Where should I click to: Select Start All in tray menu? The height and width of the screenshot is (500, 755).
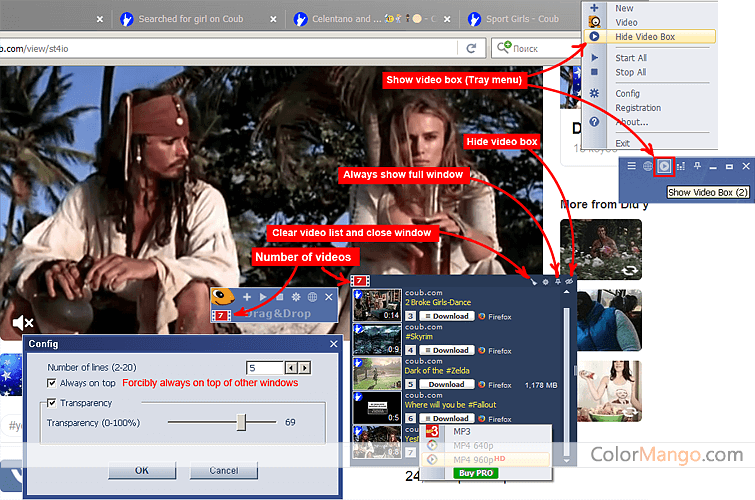pos(631,58)
